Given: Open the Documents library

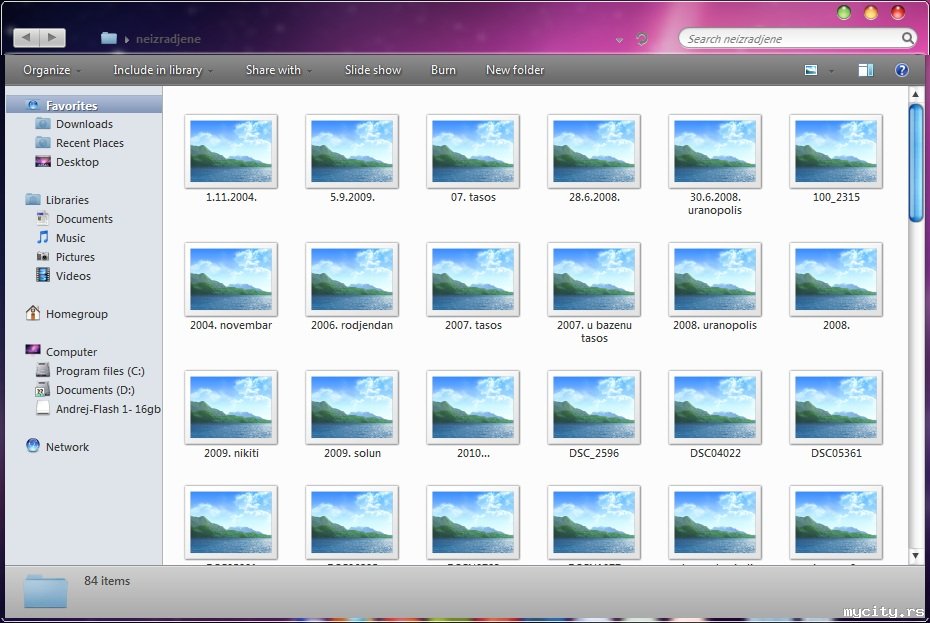Looking at the screenshot, I should coord(84,219).
